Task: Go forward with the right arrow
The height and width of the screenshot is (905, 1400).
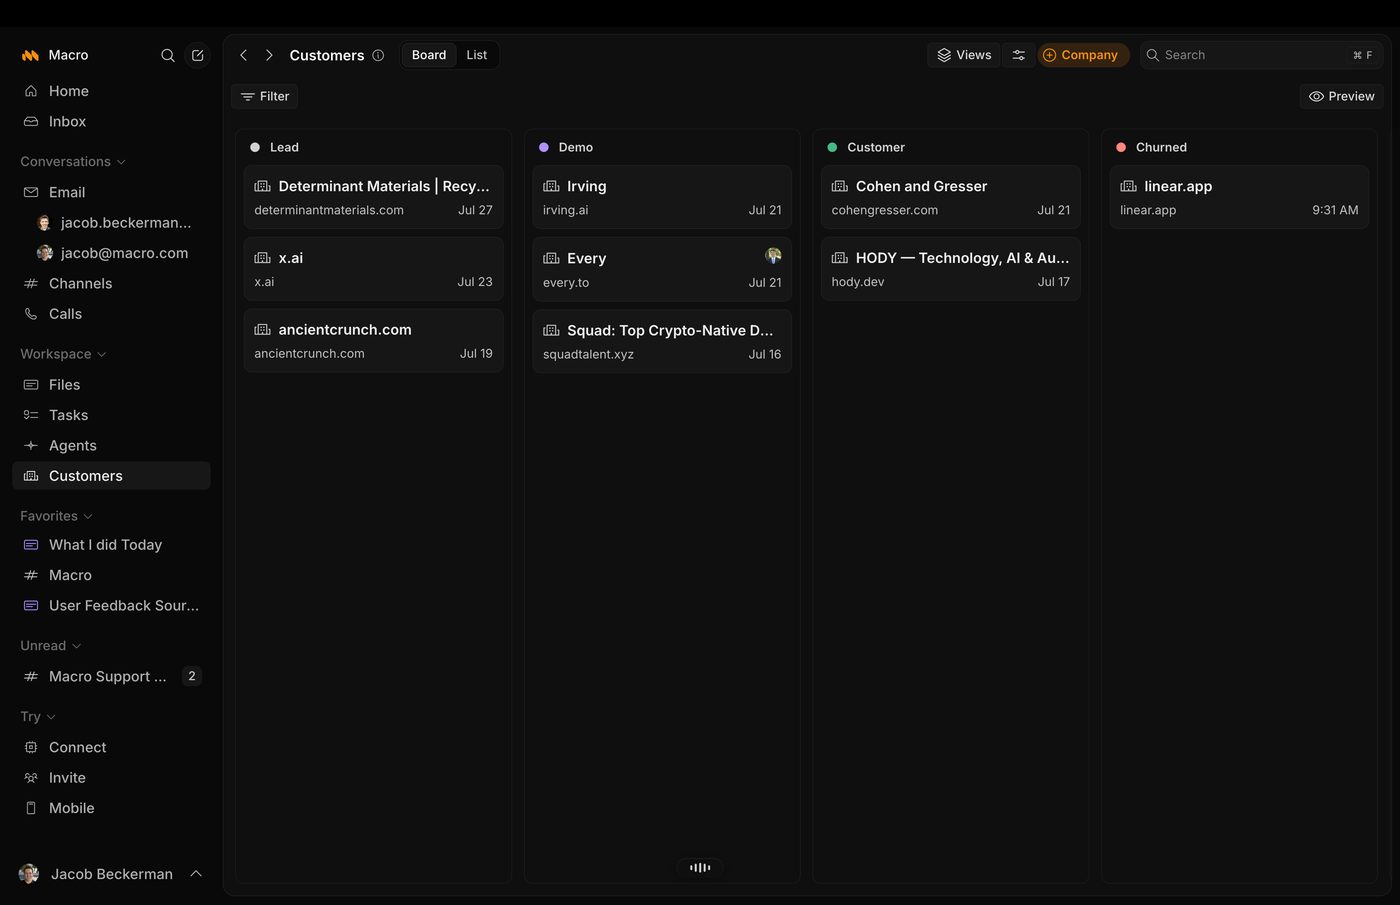Action: pos(269,55)
